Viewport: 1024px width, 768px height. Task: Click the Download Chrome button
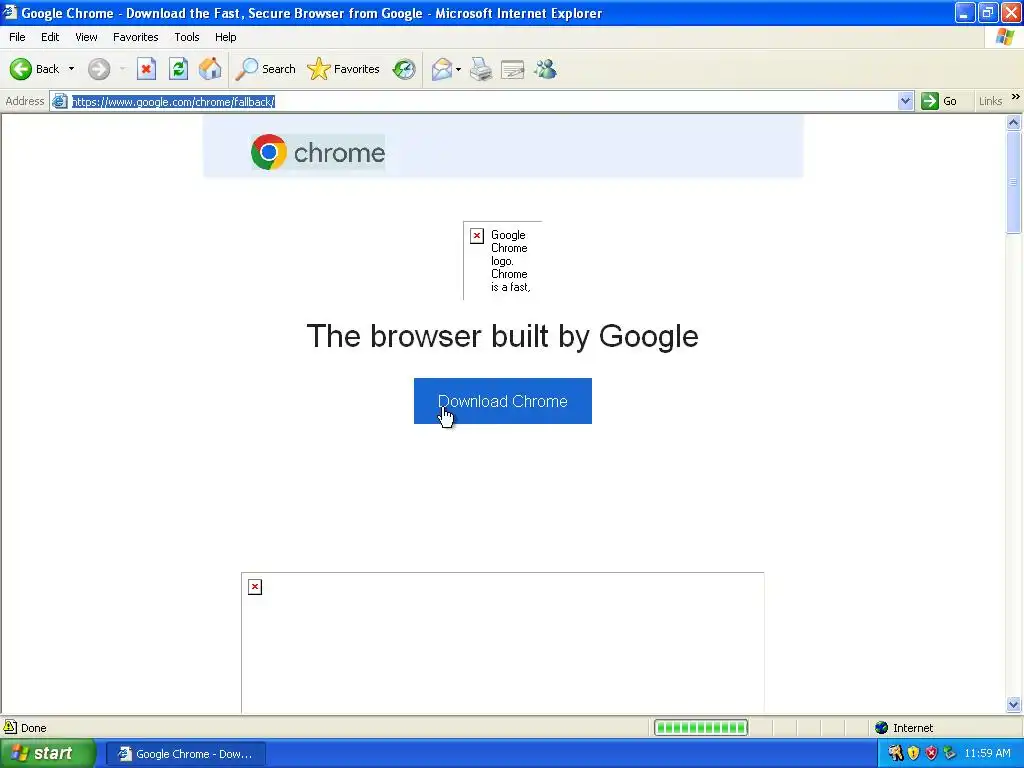pos(503,401)
